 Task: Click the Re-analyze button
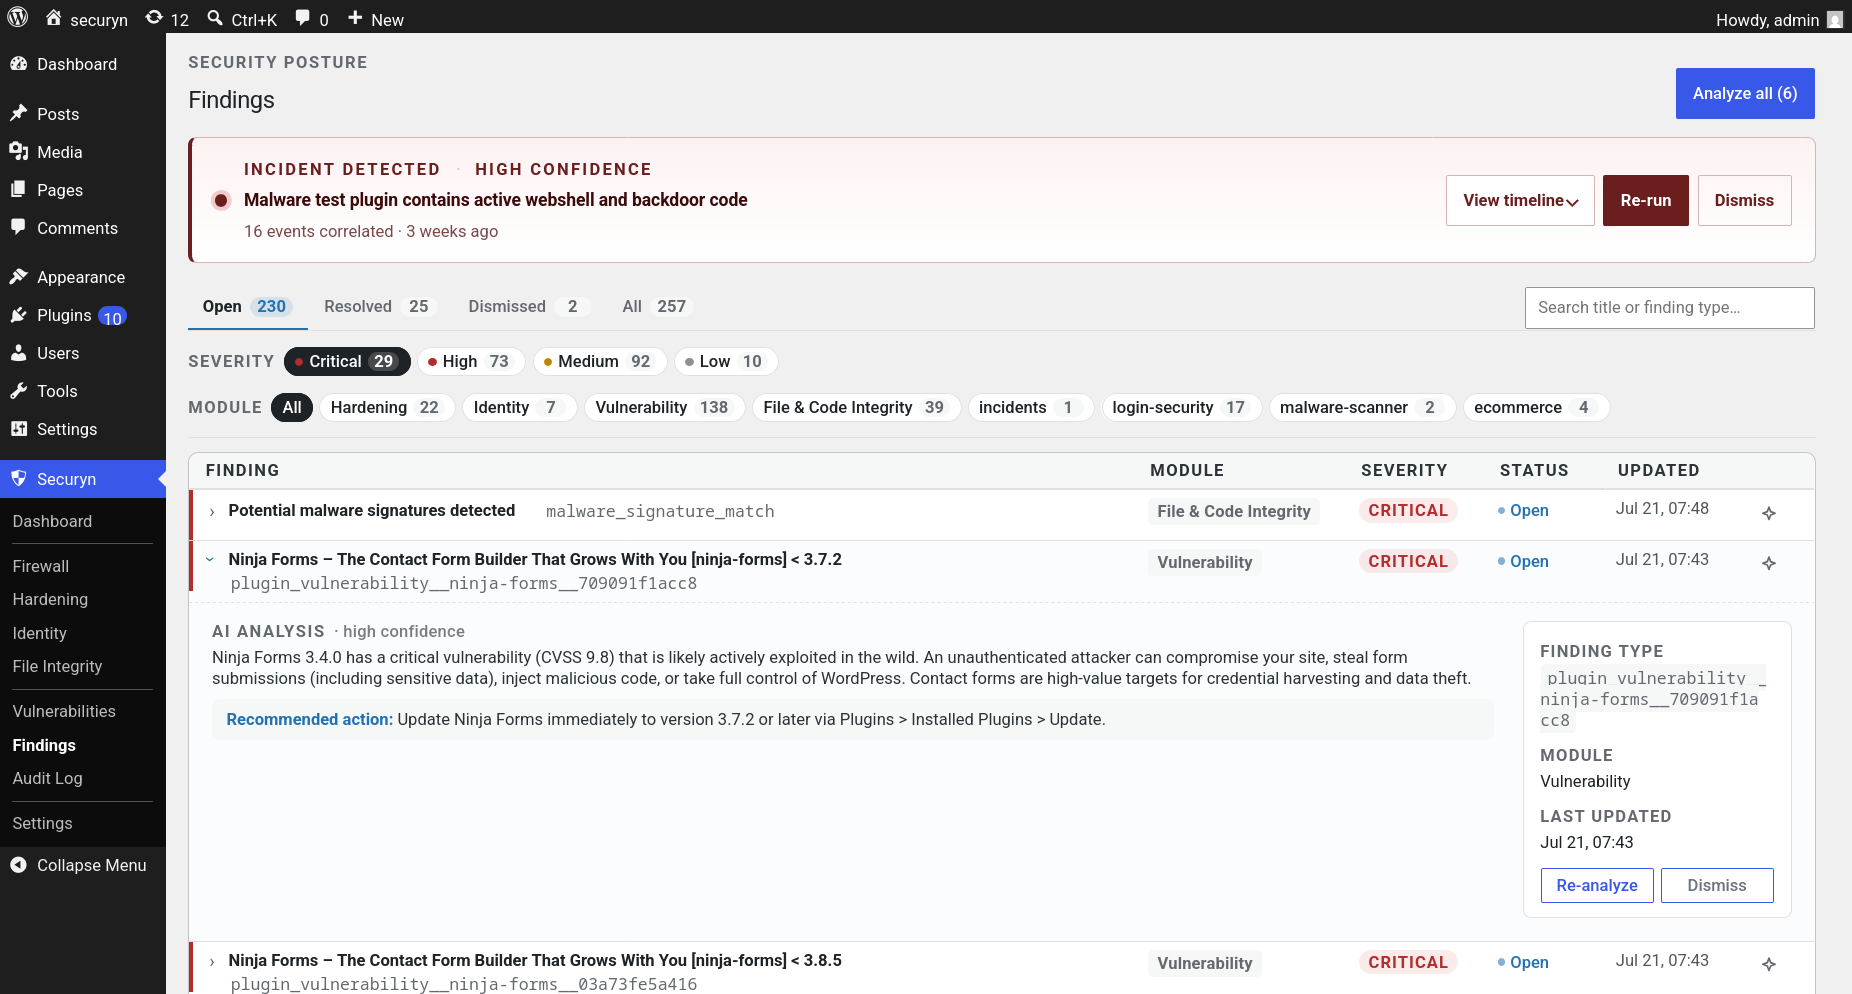click(x=1597, y=885)
